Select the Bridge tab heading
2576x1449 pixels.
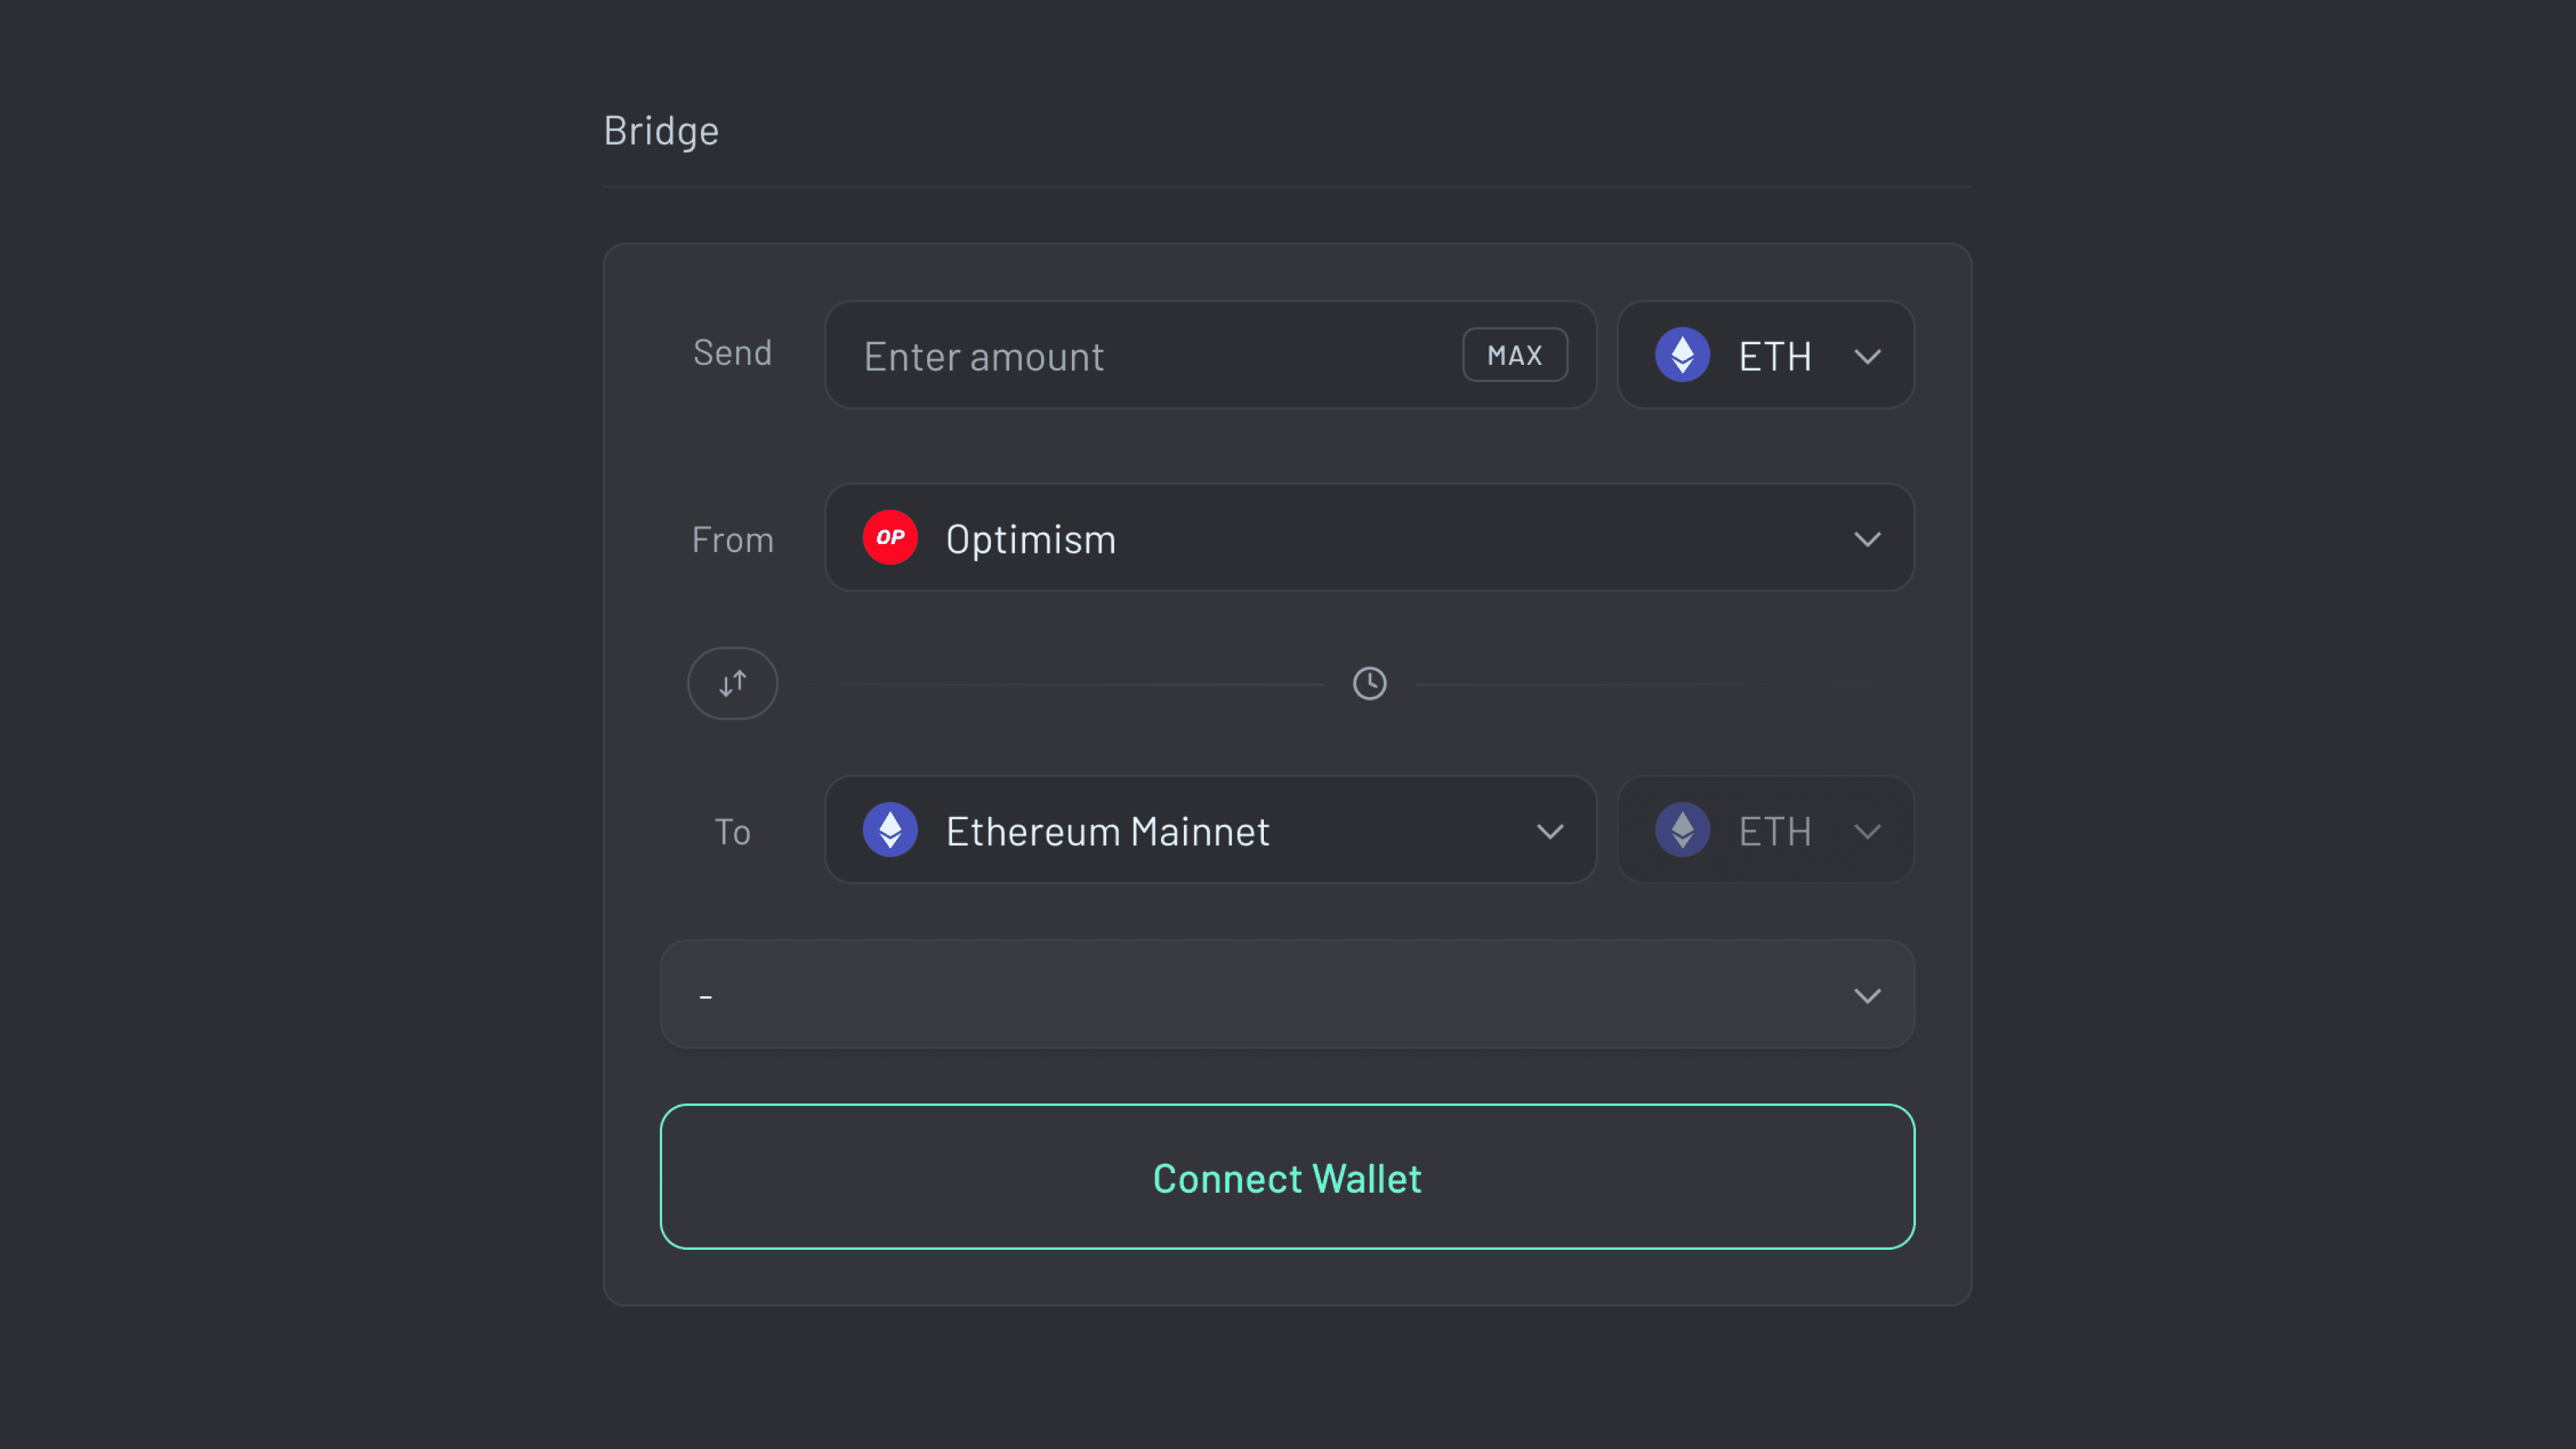[661, 129]
